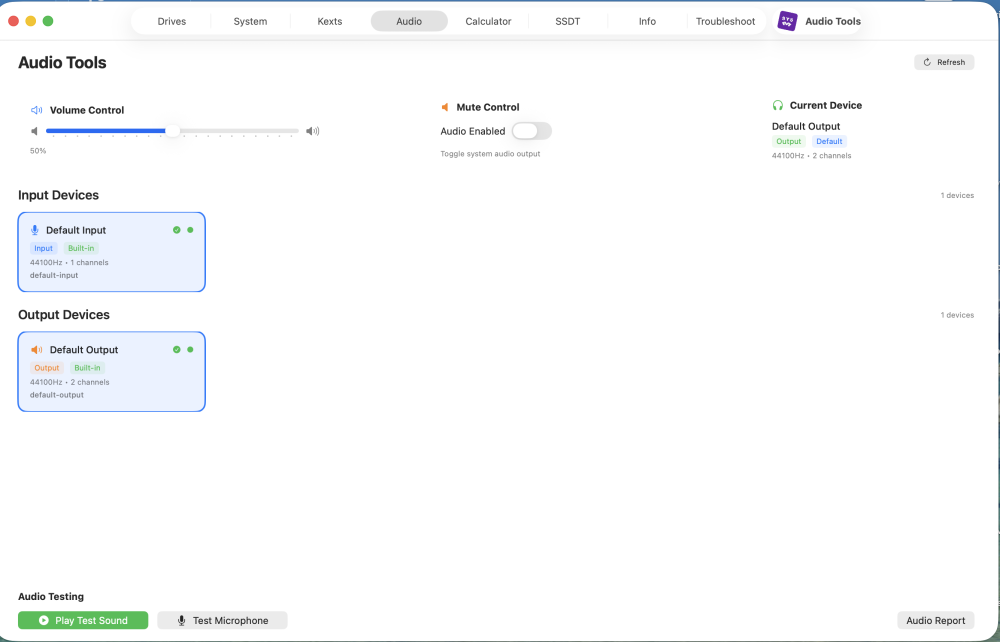Click the Output Devices heading
Image resolution: width=1000 pixels, height=642 pixels.
(64, 315)
